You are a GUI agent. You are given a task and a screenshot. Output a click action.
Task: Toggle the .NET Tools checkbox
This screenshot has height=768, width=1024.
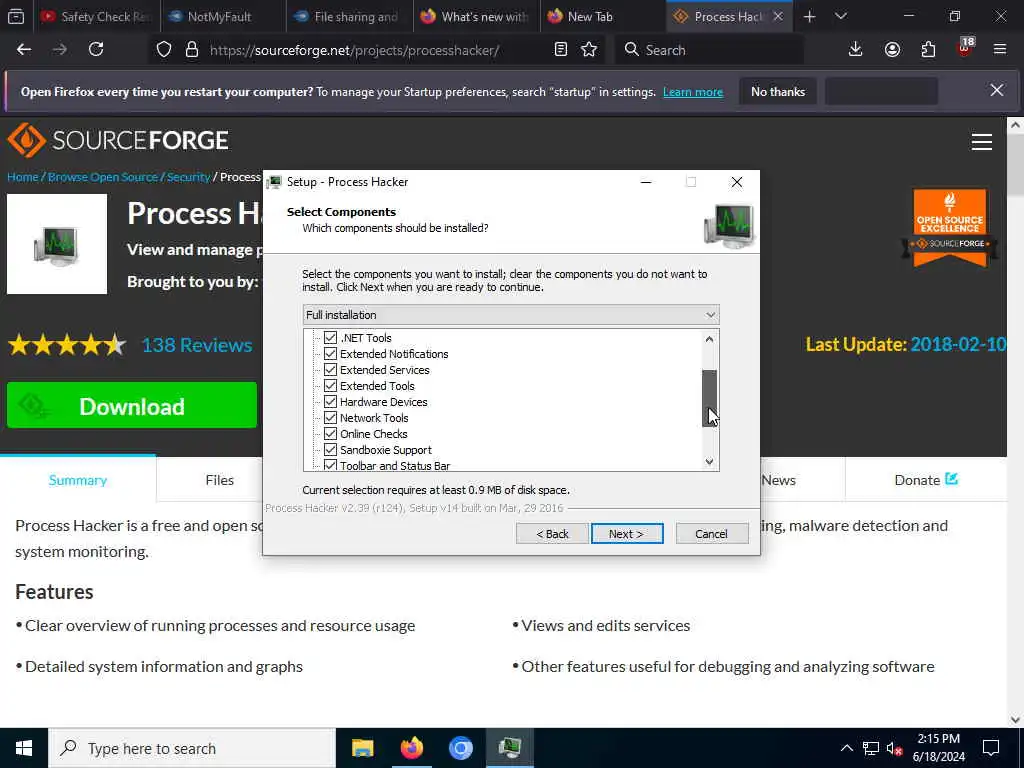tap(330, 338)
